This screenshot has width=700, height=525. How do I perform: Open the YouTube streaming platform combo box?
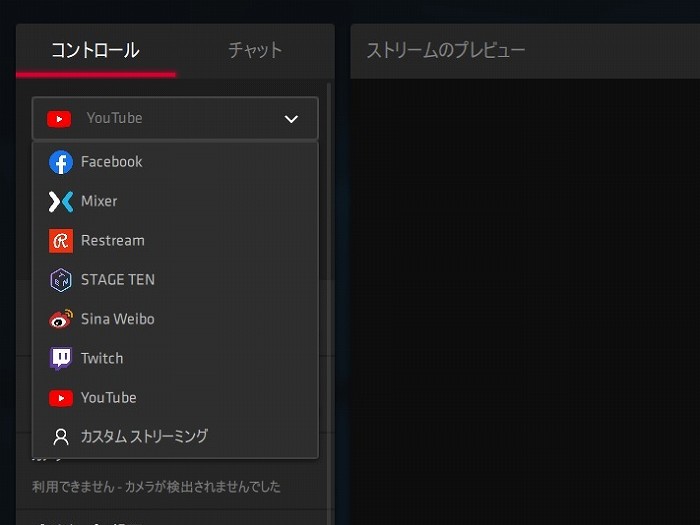175,118
